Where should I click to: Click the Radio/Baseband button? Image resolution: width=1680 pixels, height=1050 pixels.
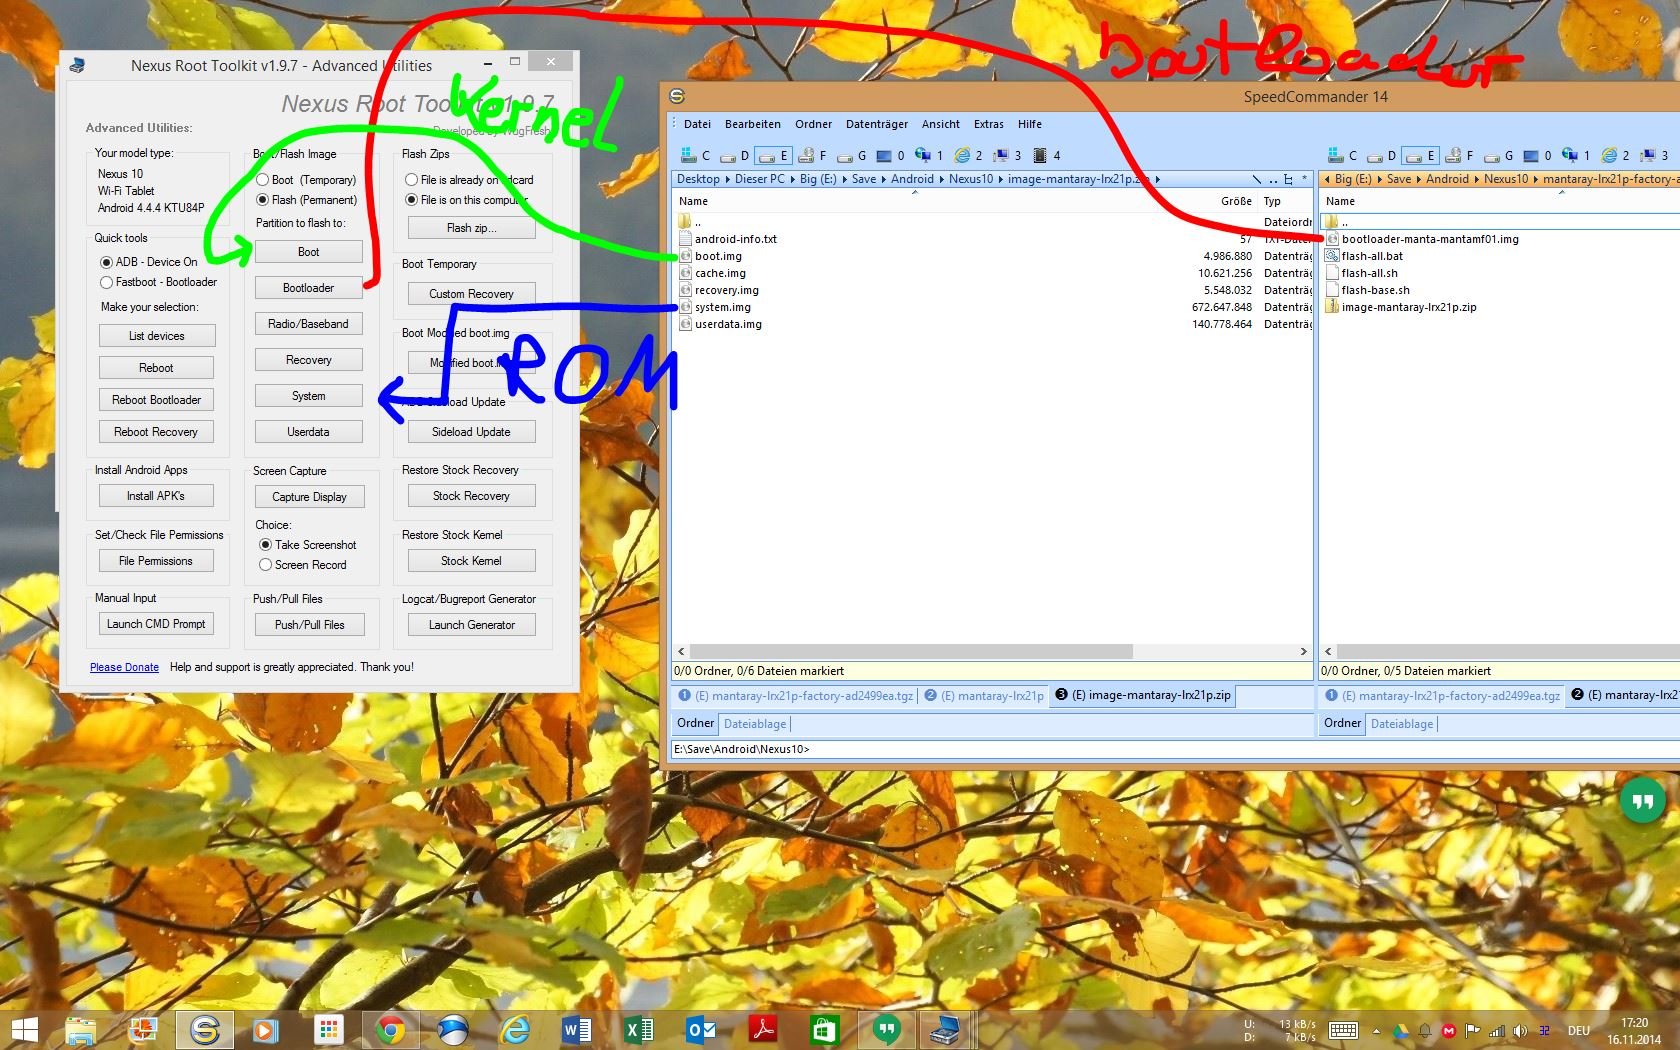click(308, 324)
